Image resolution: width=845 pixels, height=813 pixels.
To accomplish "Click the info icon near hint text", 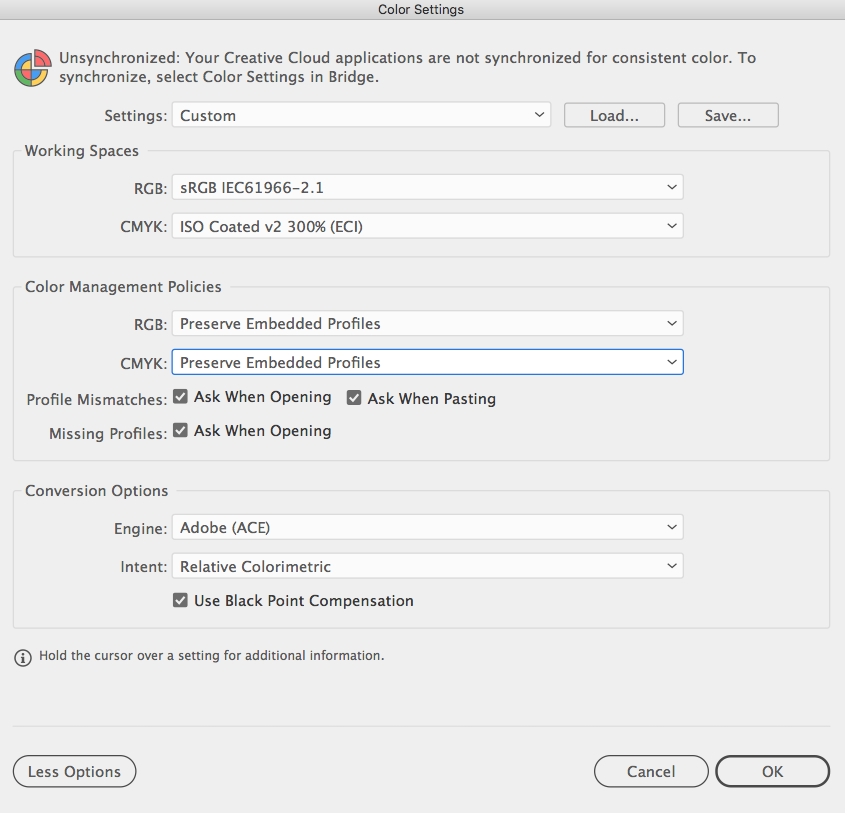I will pyautogui.click(x=23, y=658).
